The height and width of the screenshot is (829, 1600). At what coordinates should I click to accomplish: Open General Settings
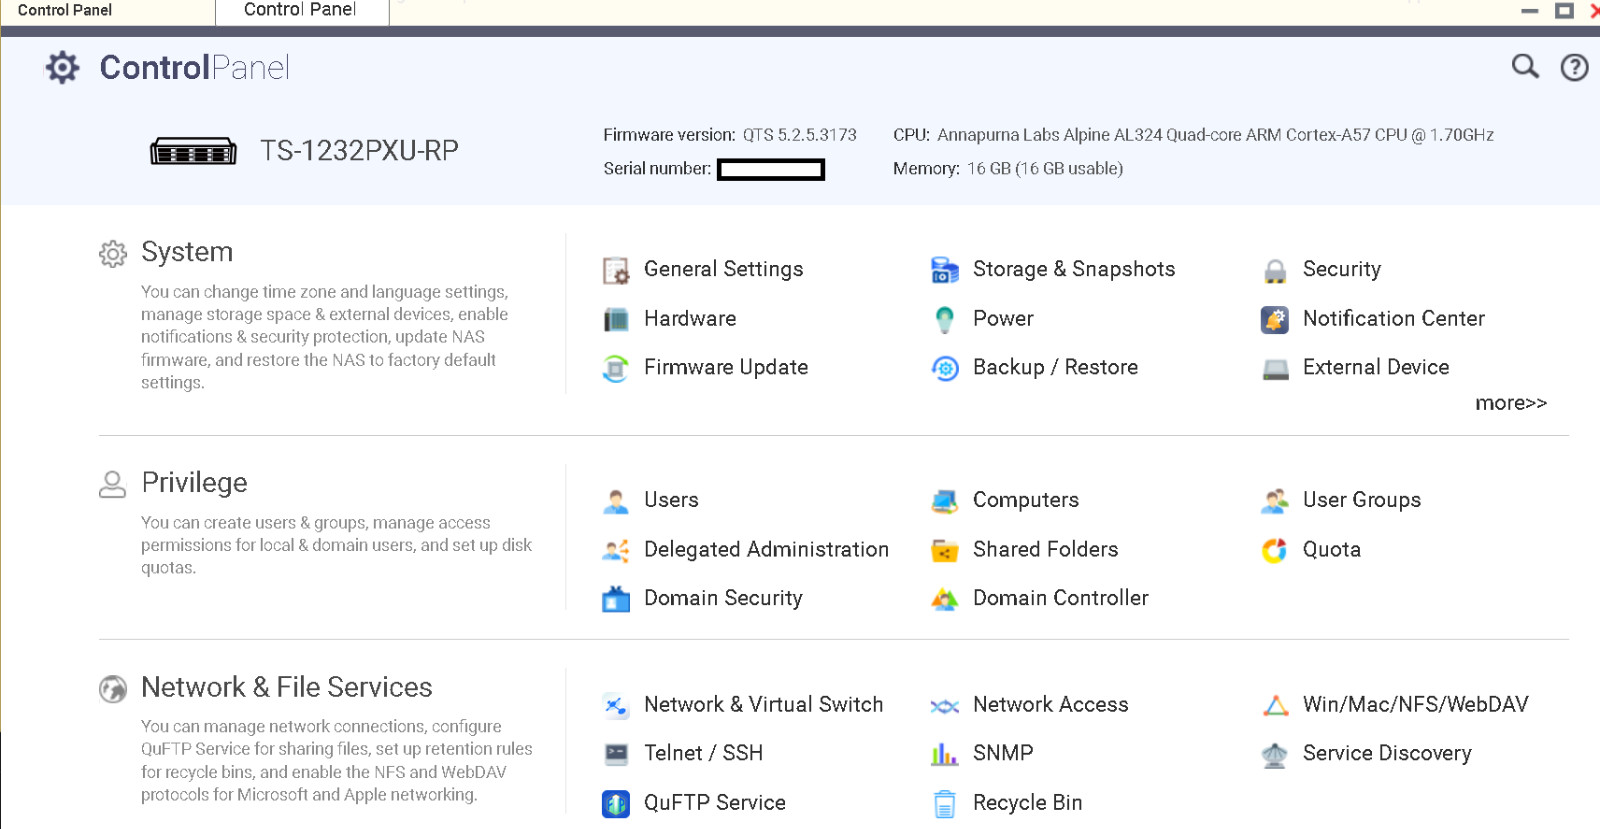pyautogui.click(x=723, y=269)
